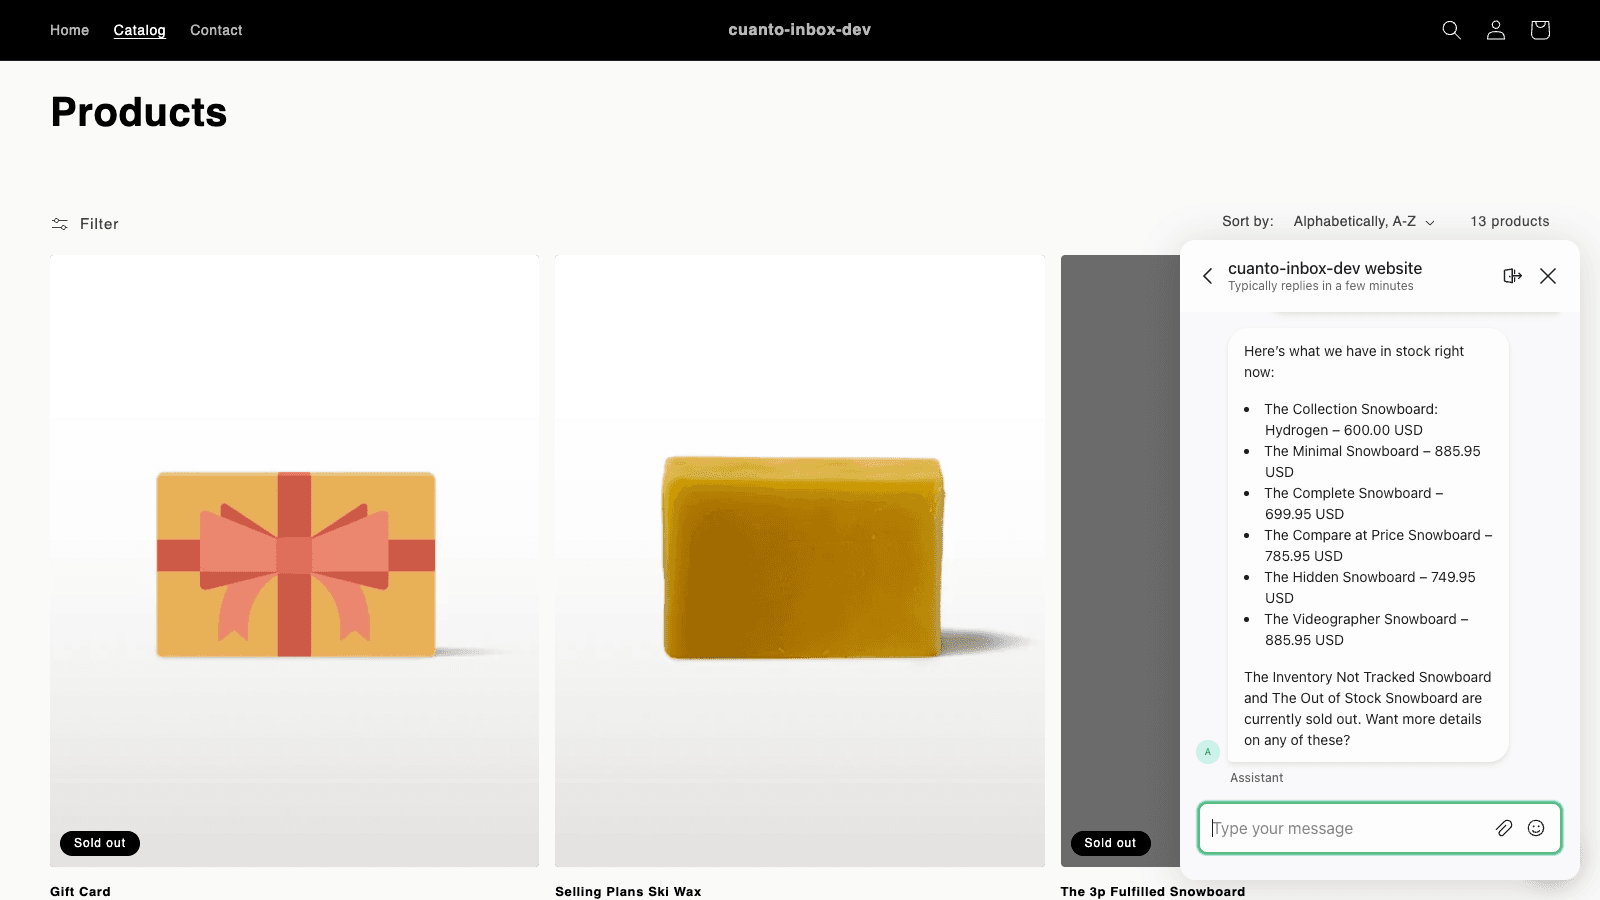Open the Gift Card product link
Screen dimensions: 1600x900
(x=81, y=891)
